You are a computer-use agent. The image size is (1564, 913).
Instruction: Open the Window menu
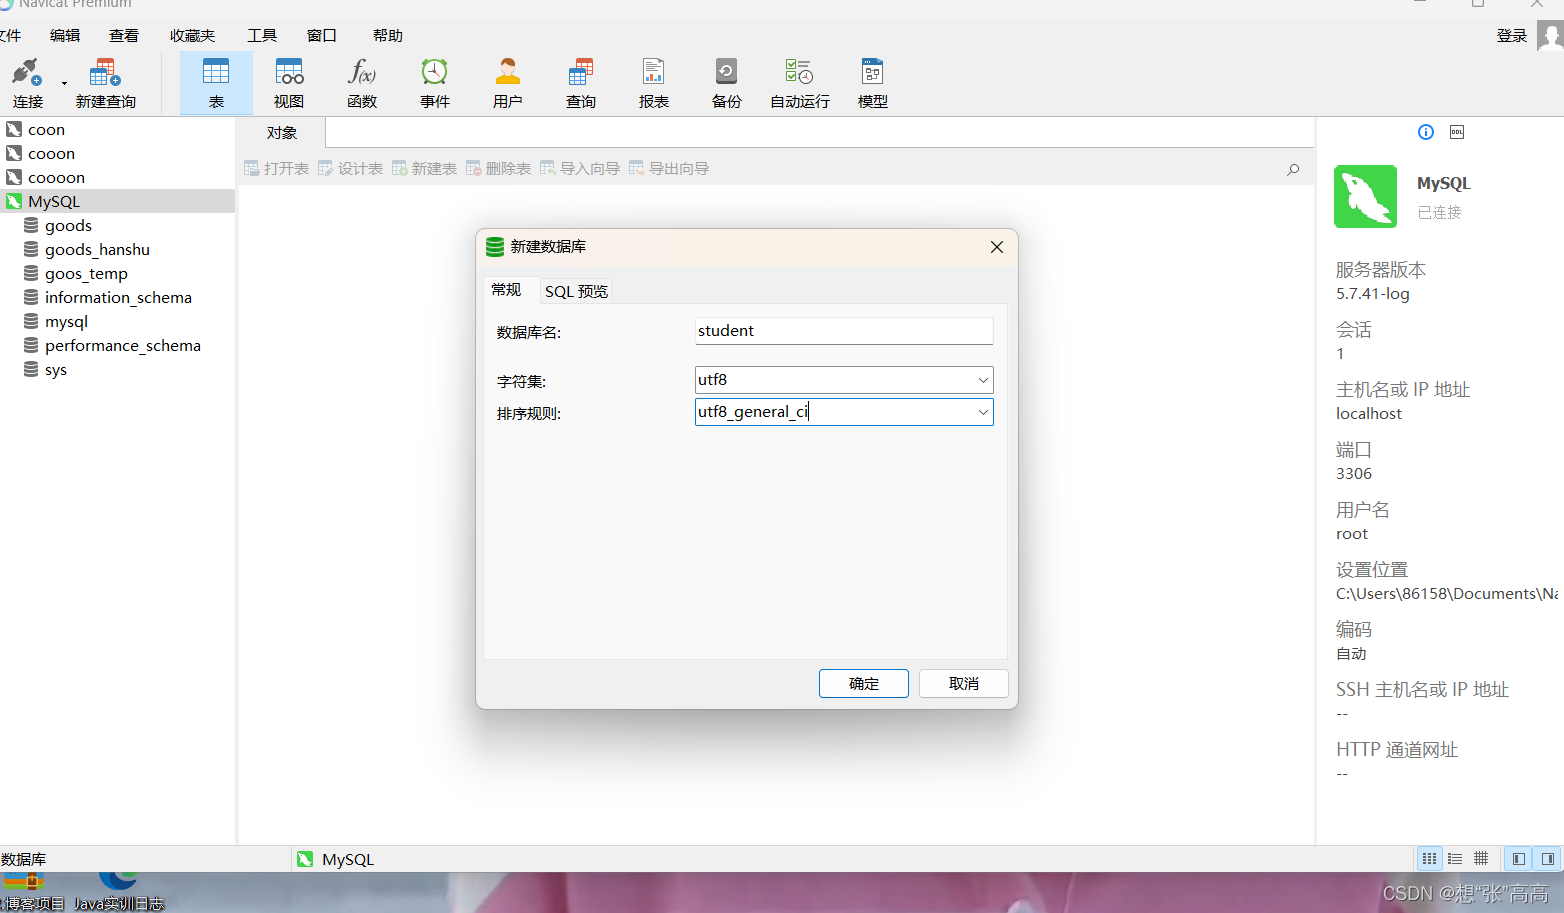[321, 36]
